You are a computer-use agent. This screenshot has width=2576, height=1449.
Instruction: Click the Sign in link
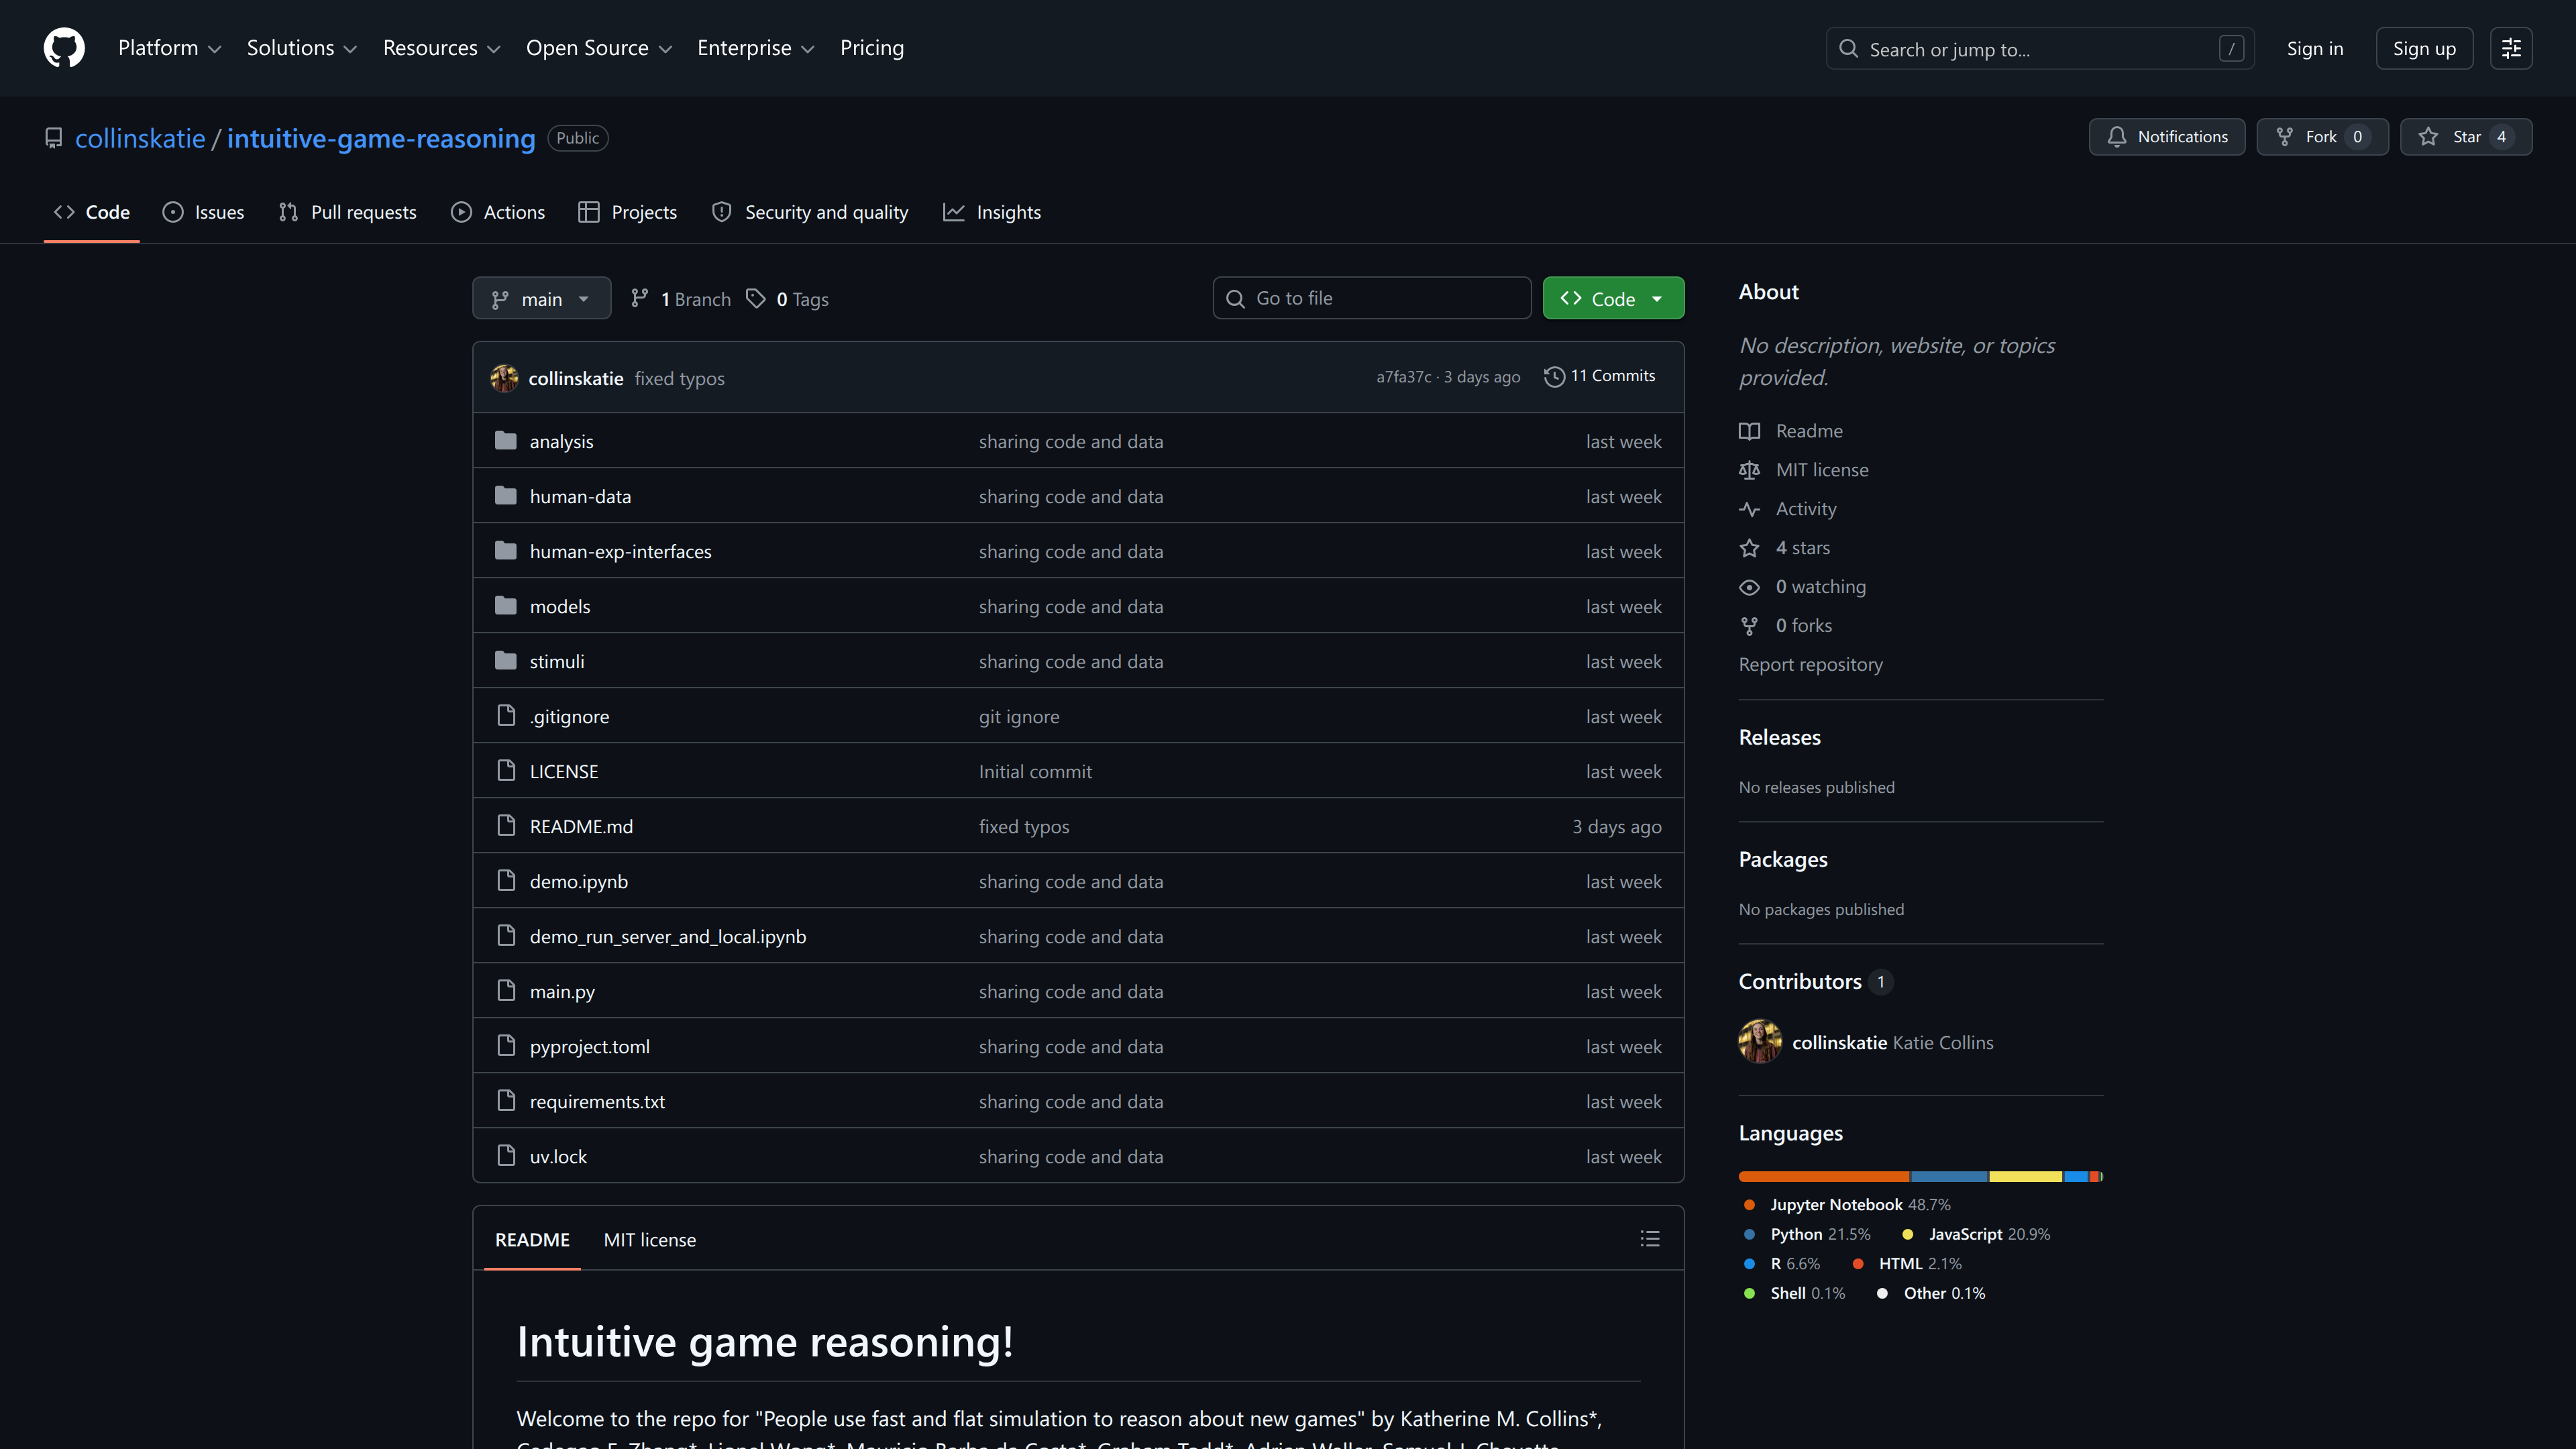pyautogui.click(x=2314, y=49)
